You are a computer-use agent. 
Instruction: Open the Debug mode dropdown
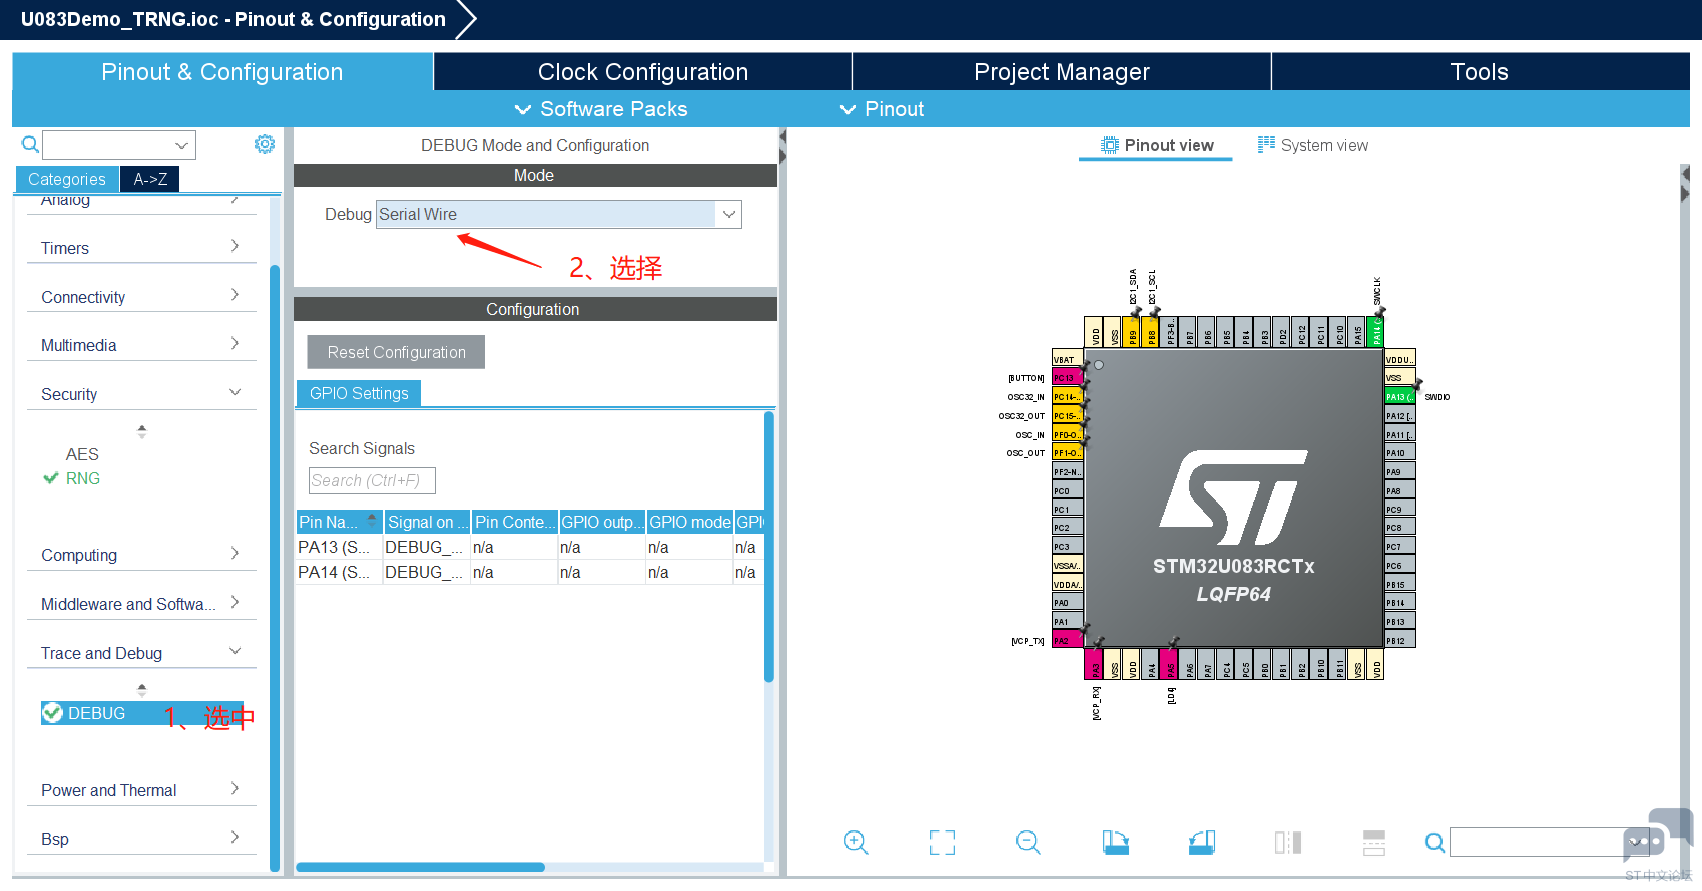coord(729,214)
